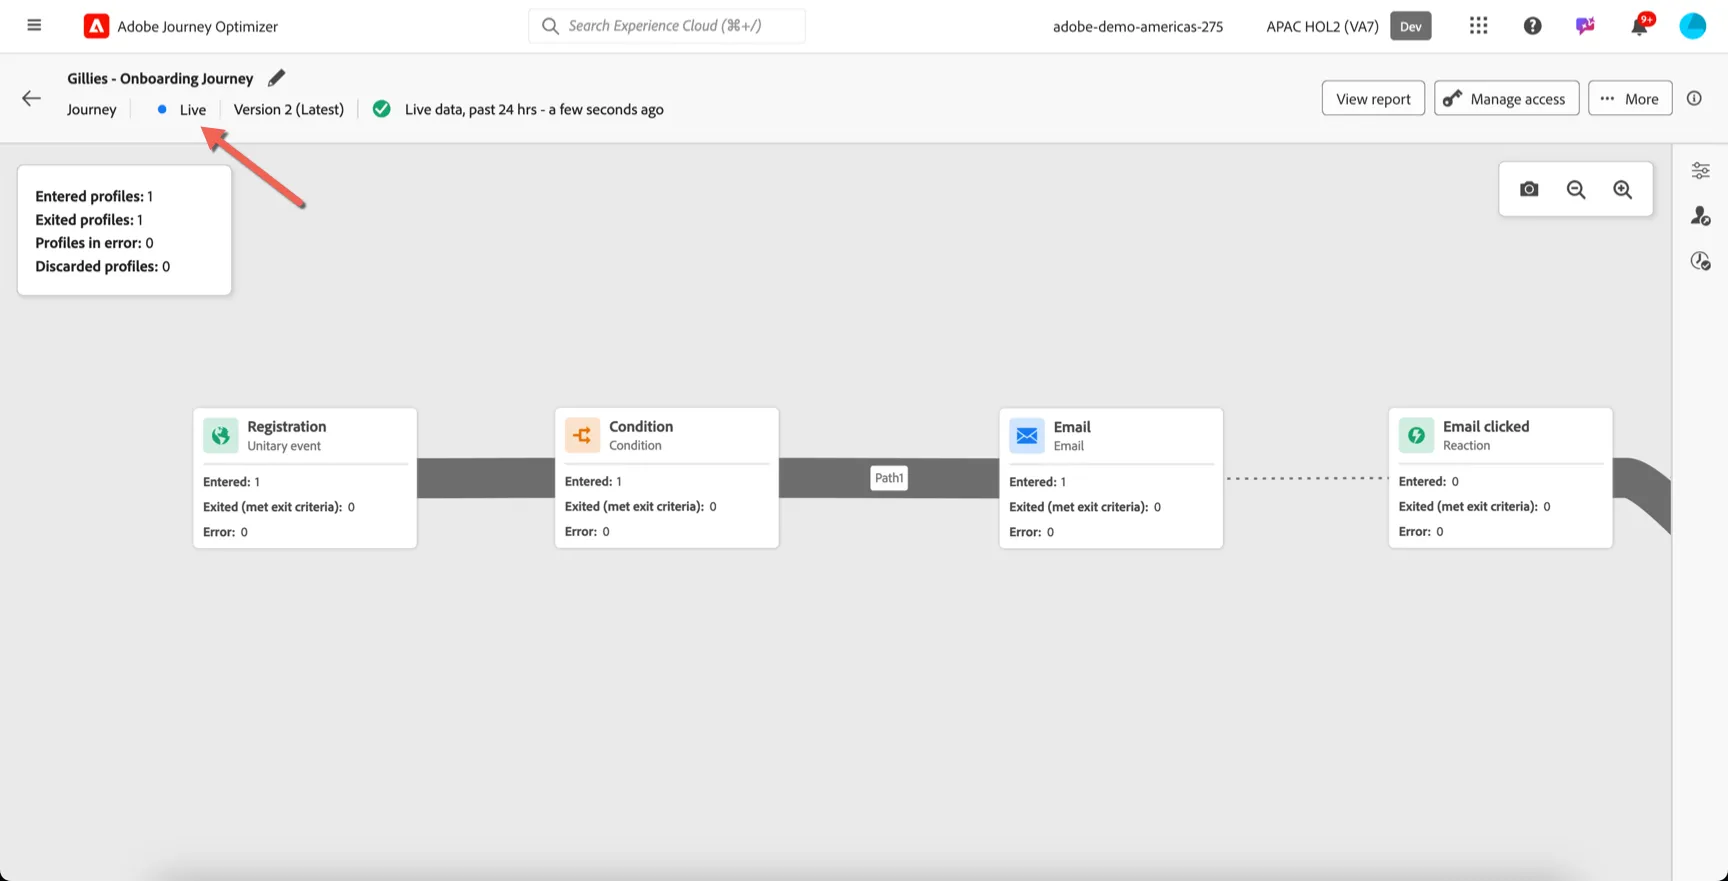1728x881 pixels.
Task: Click the Version 2 (Latest) label
Action: (x=289, y=109)
